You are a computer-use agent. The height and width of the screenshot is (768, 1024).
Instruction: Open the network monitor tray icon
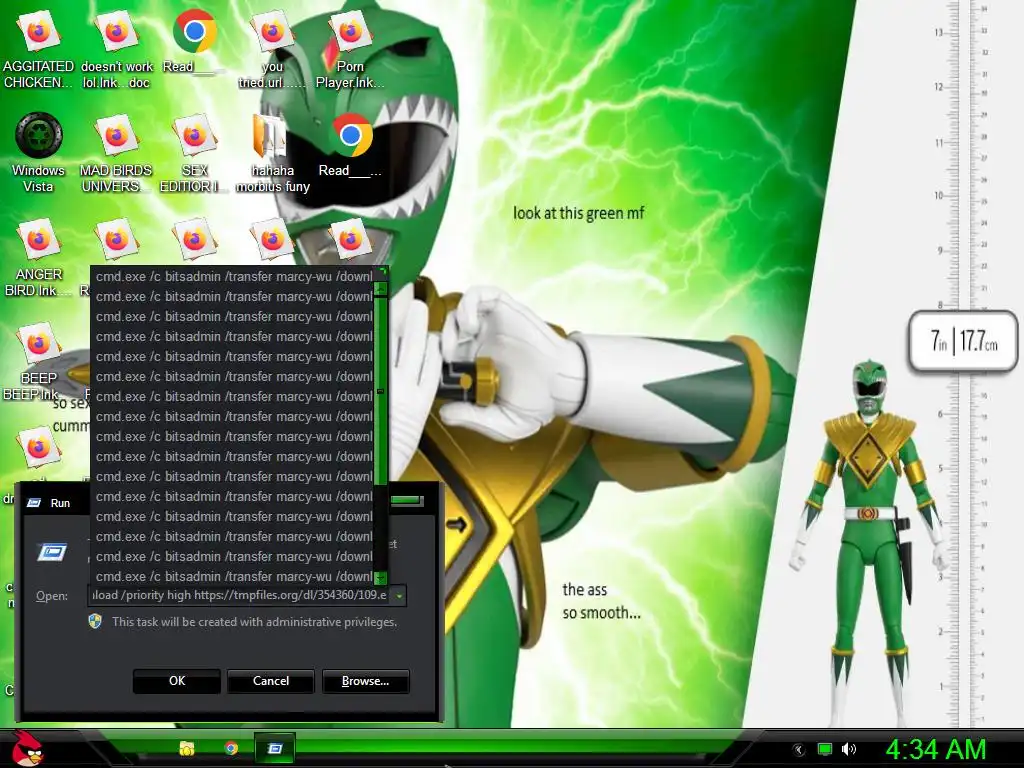(825, 750)
